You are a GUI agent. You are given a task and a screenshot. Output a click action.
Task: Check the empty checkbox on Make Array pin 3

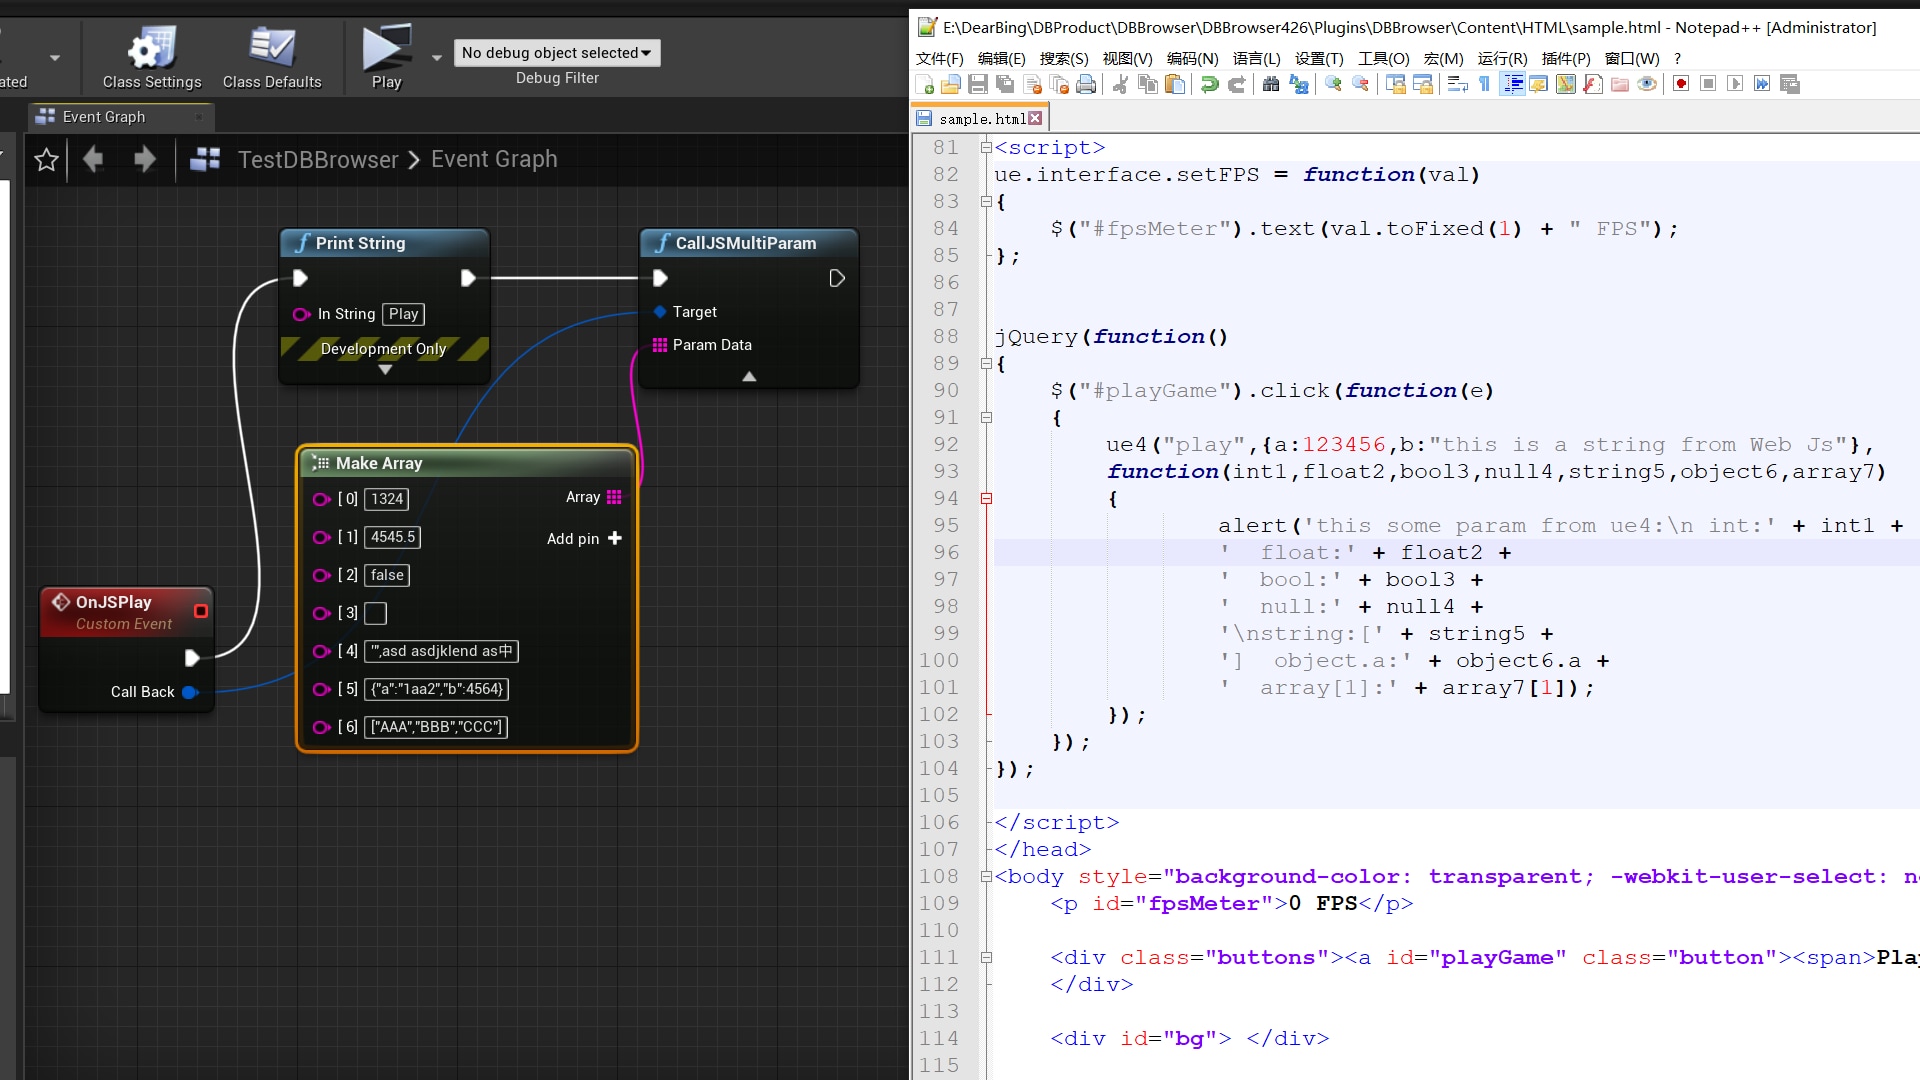click(375, 613)
